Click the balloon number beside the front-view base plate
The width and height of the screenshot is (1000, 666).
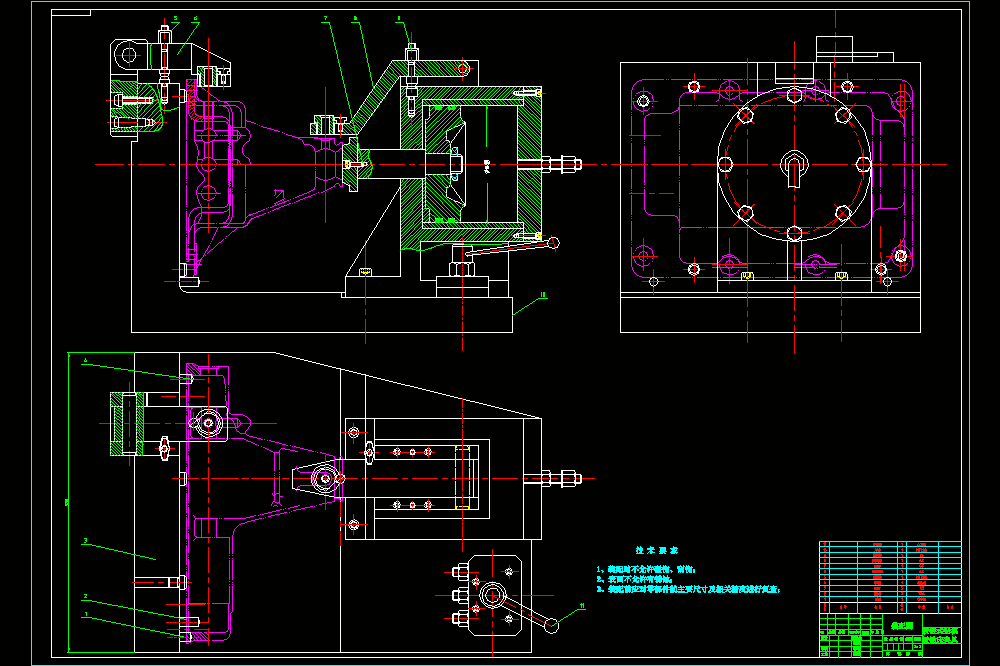tap(543, 295)
